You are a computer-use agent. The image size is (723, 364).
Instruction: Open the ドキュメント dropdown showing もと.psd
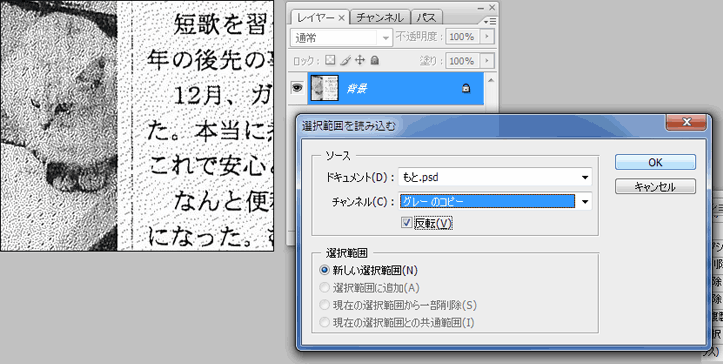pos(495,177)
